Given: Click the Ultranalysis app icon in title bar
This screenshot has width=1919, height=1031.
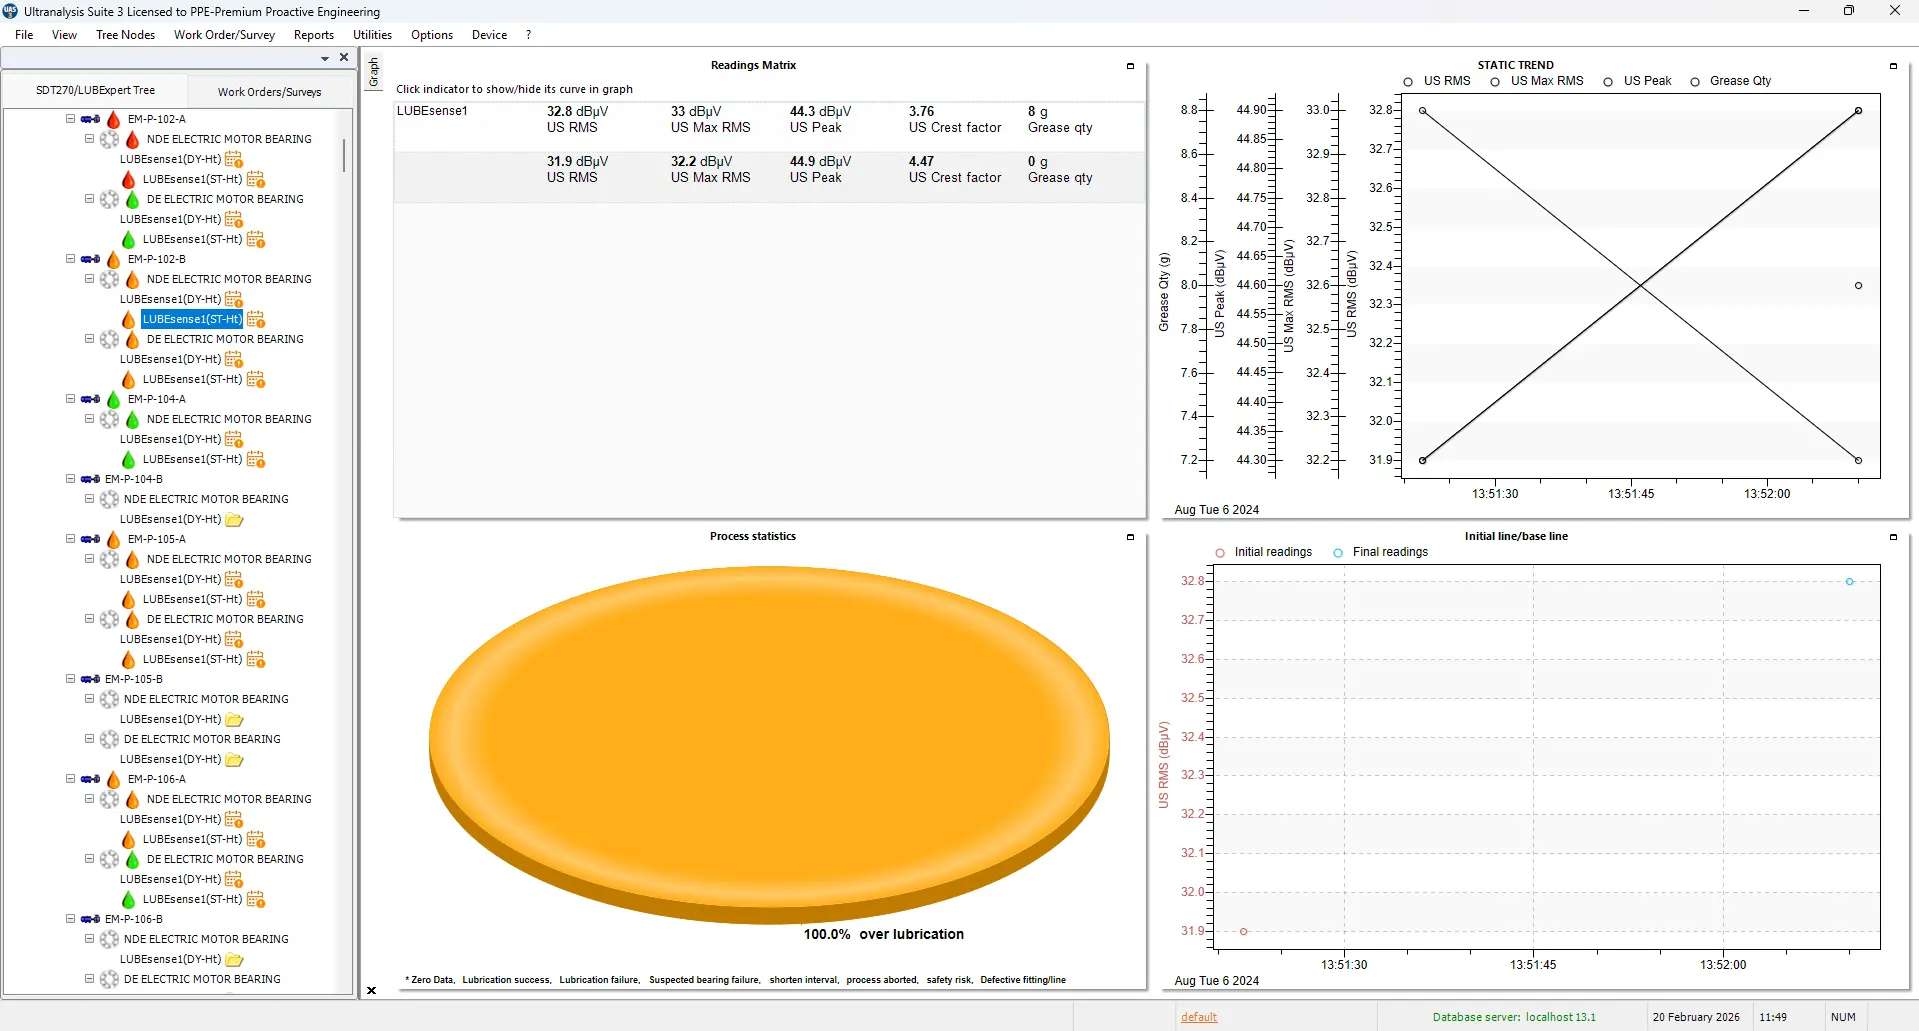Looking at the screenshot, I should click(10, 11).
